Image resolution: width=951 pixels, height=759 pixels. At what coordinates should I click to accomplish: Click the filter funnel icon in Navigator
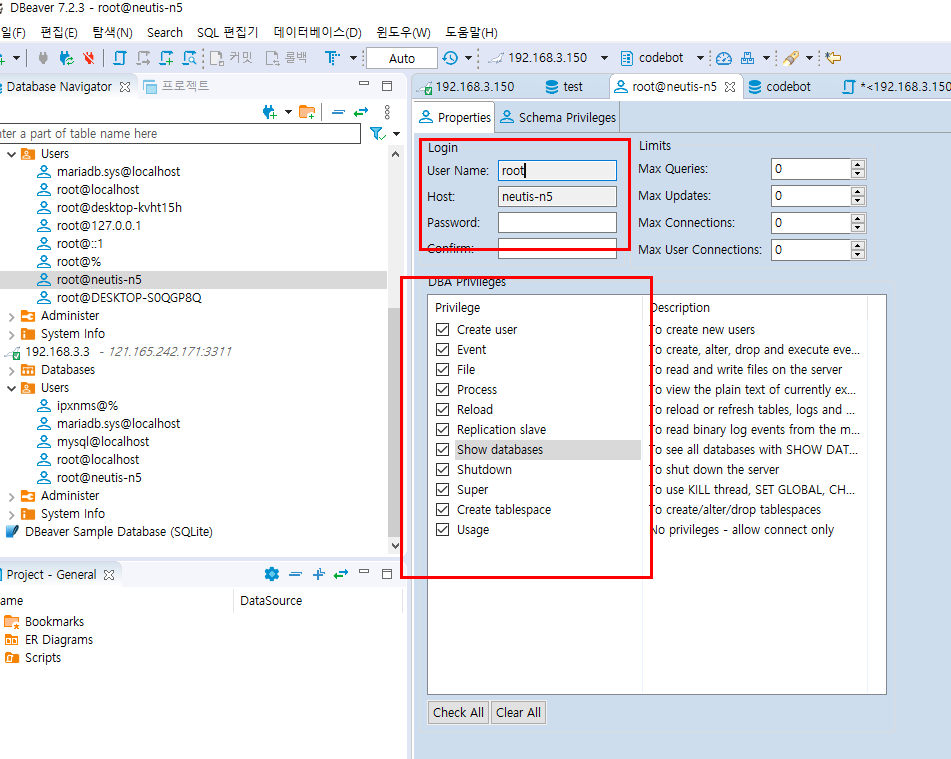pyautogui.click(x=377, y=133)
